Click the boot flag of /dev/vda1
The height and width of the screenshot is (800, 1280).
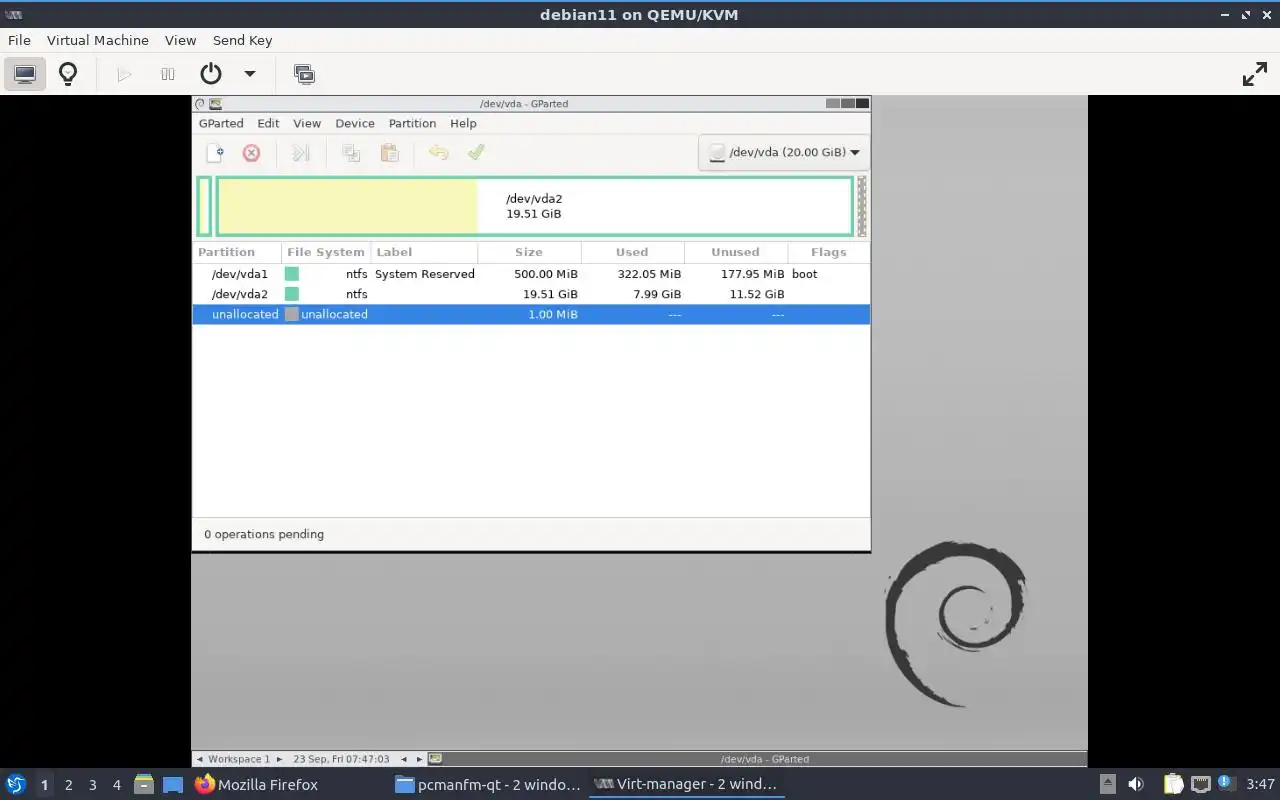pos(804,274)
